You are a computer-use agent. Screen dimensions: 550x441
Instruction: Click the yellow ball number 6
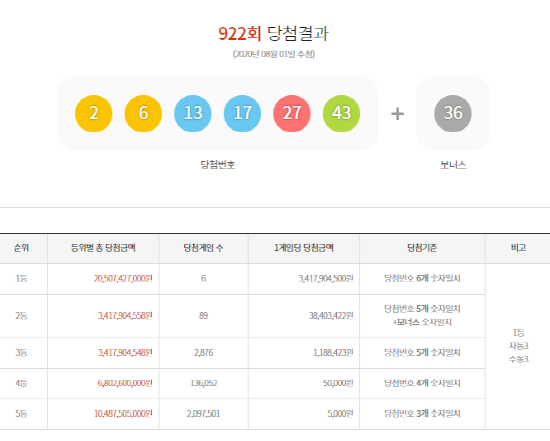[143, 113]
